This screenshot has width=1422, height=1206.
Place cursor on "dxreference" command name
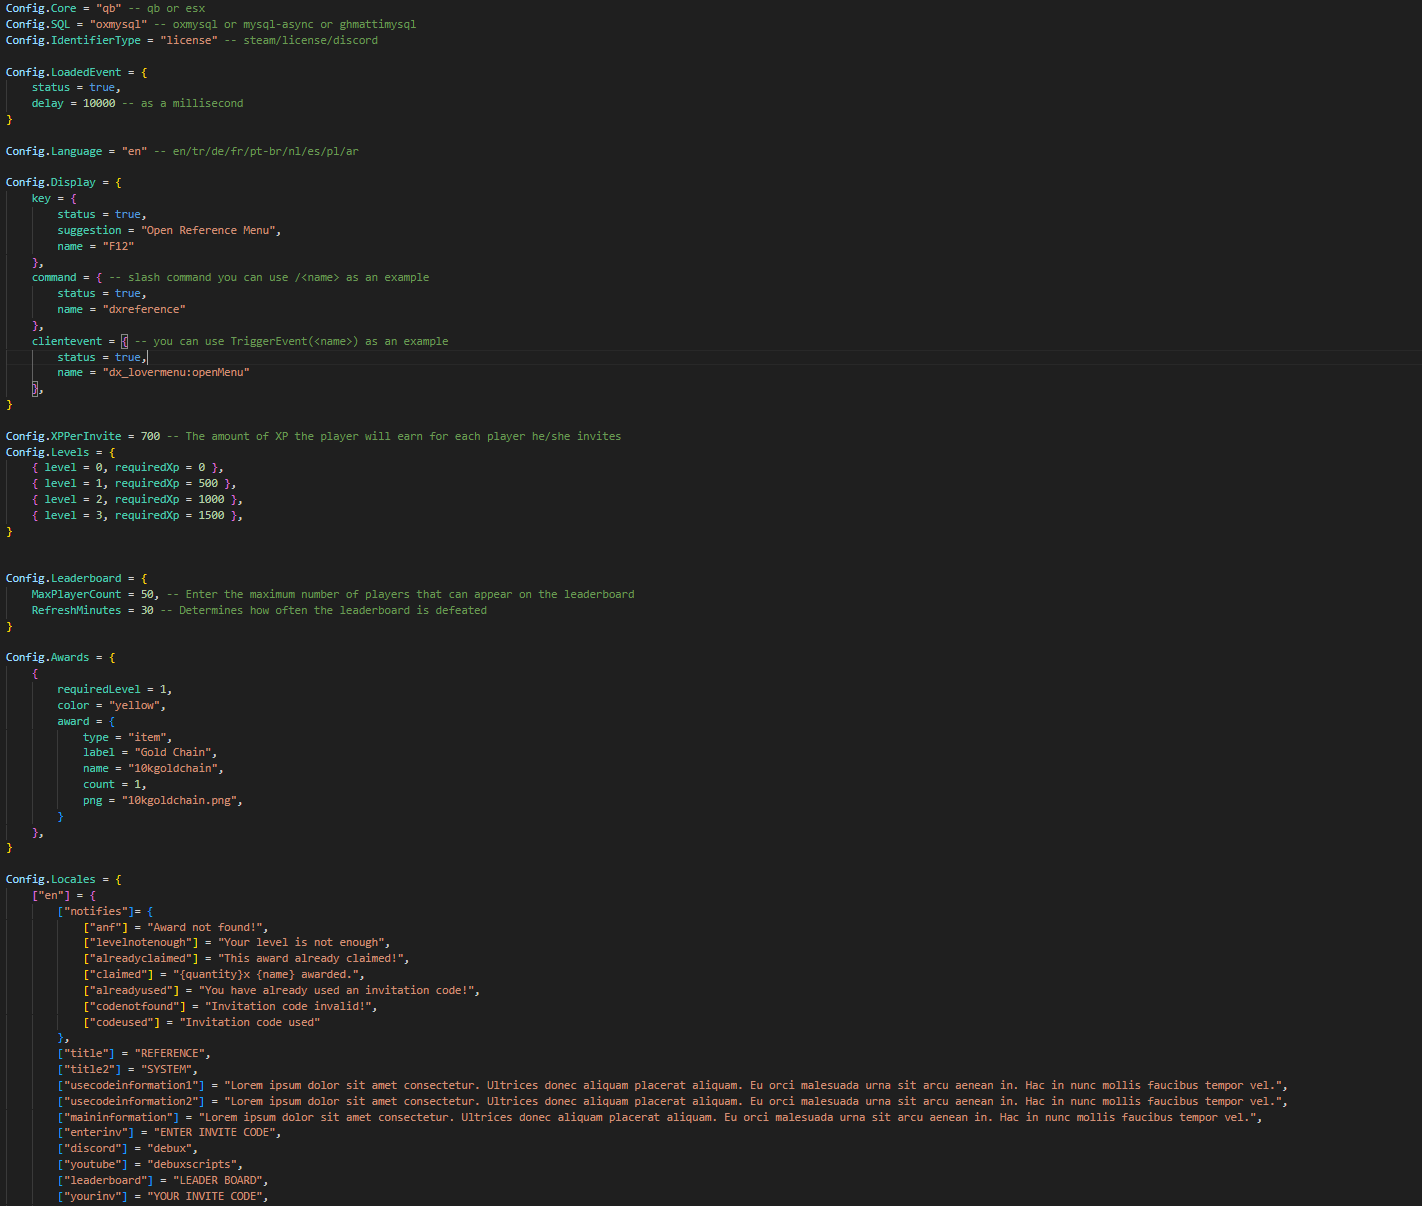point(144,309)
